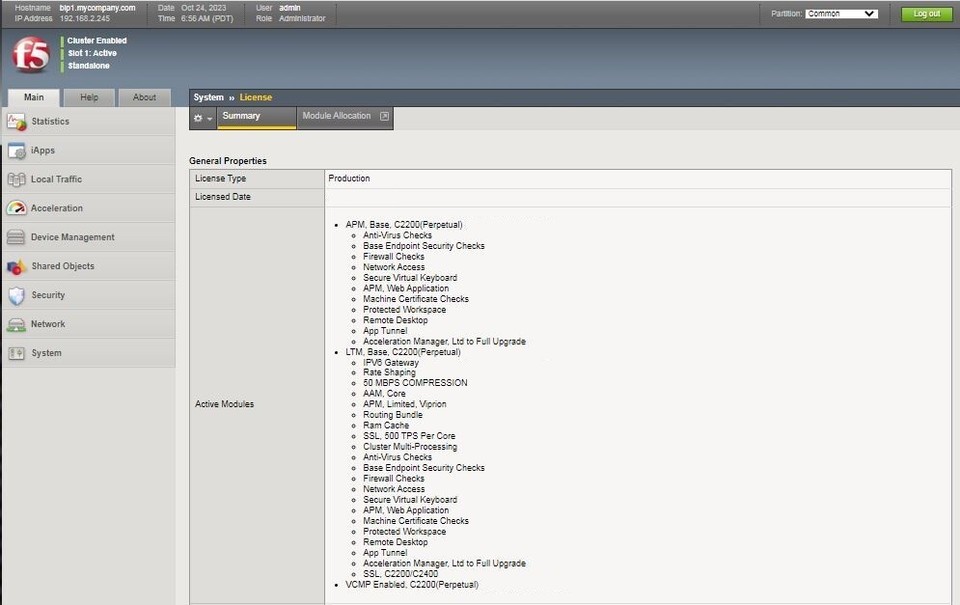
Task: Select the Summary tab
Action: coord(257,118)
